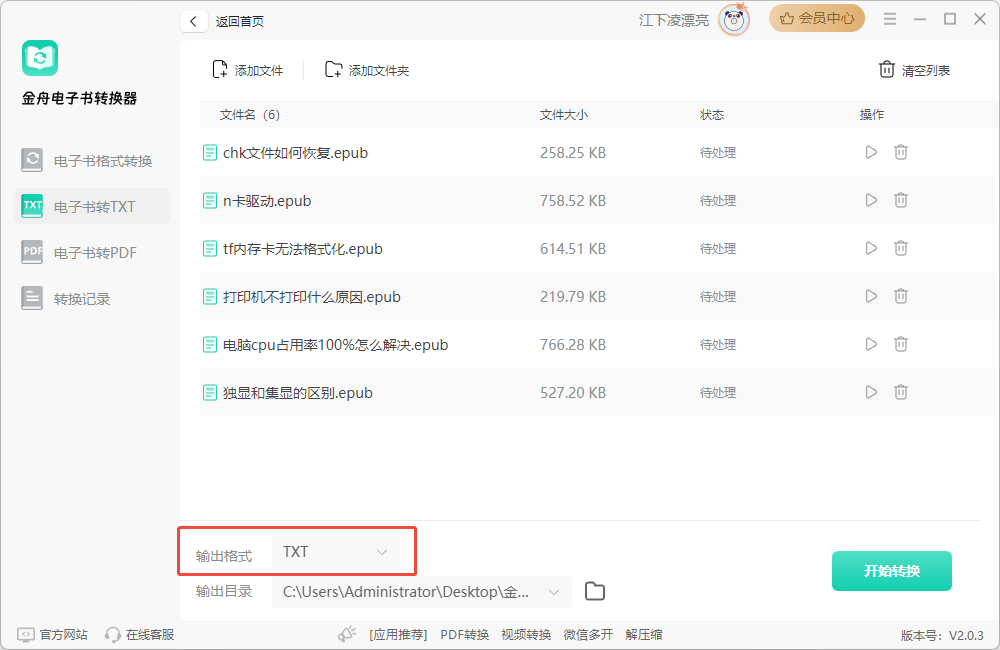Screen dimensions: 1000x650
Task: Select file tf内存卡无法格式化.epub
Action: [303, 249]
